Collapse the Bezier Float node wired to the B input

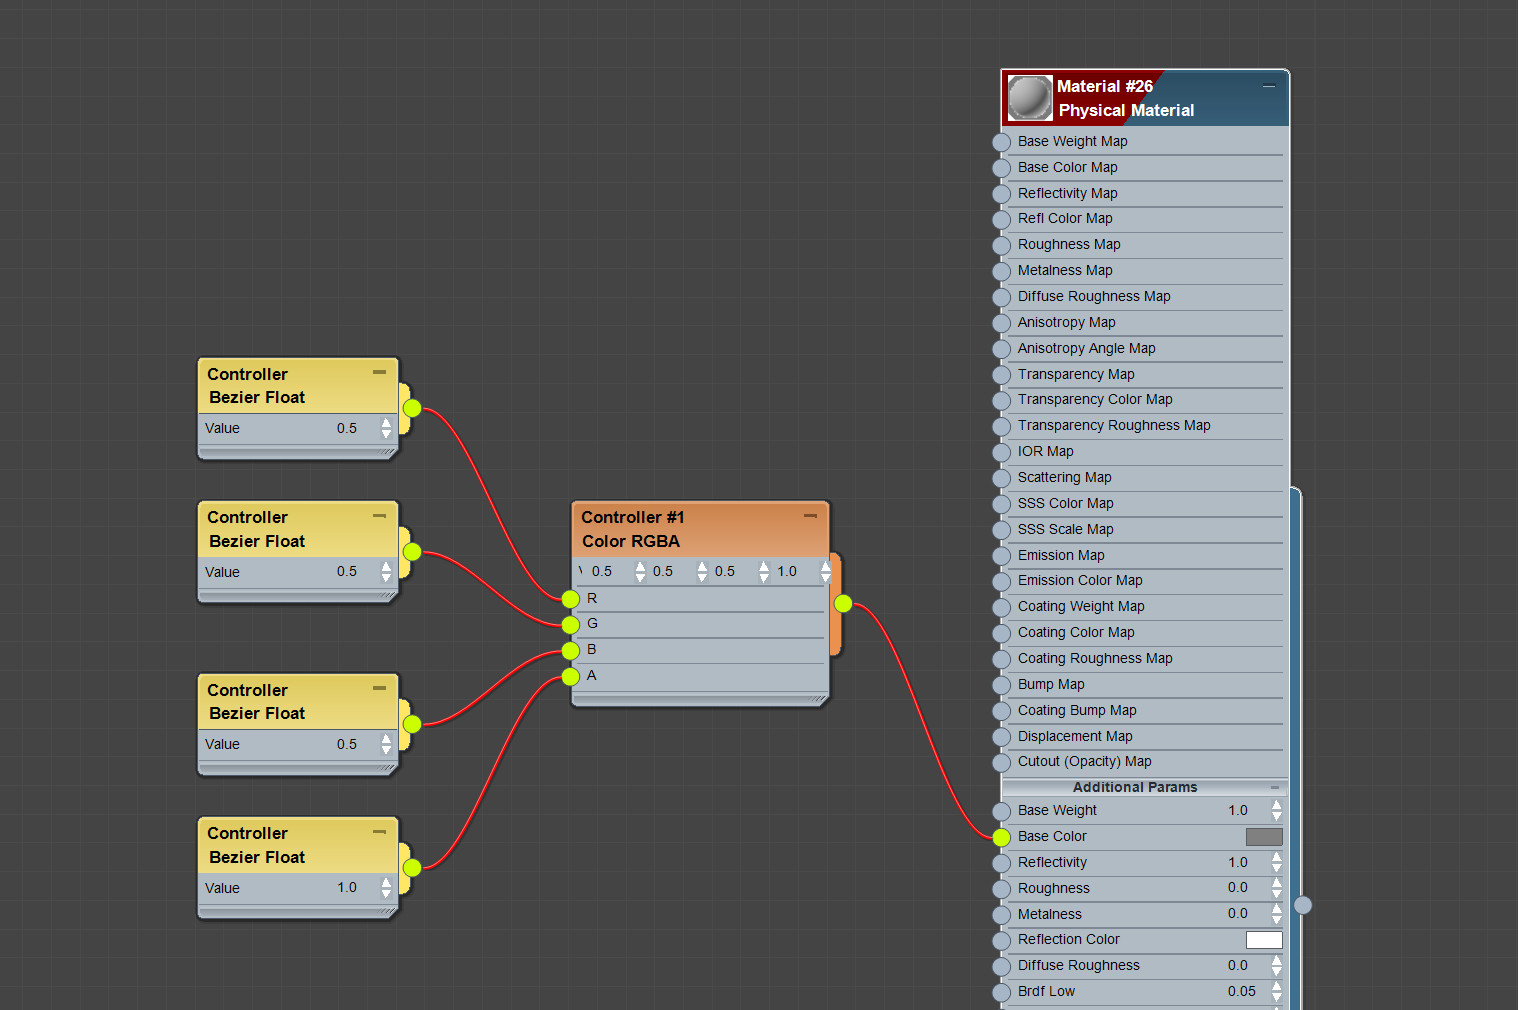click(x=379, y=688)
